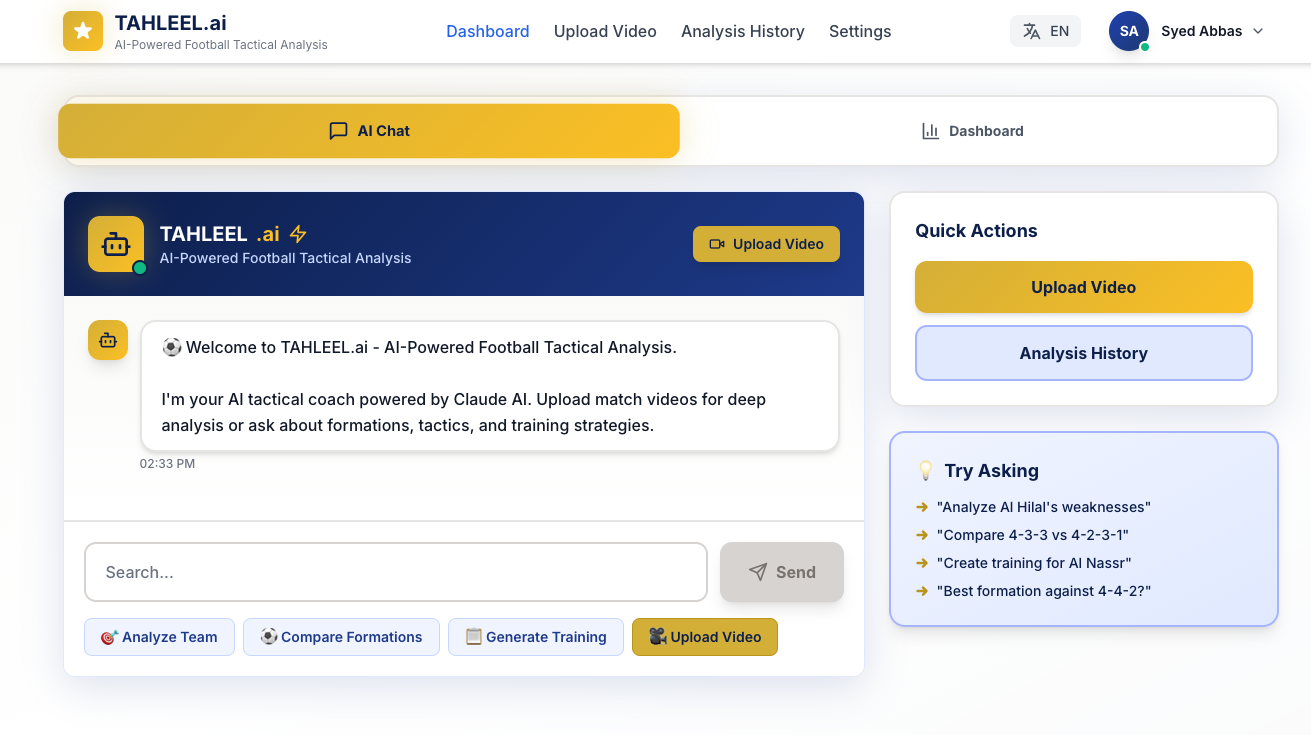The width and height of the screenshot is (1311, 735).
Task: Click the clipboard icon on Generate Training
Action: tap(474, 636)
